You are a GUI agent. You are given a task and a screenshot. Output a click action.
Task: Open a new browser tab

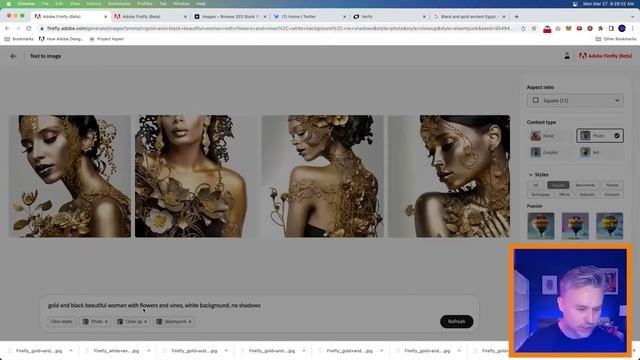click(x=516, y=17)
